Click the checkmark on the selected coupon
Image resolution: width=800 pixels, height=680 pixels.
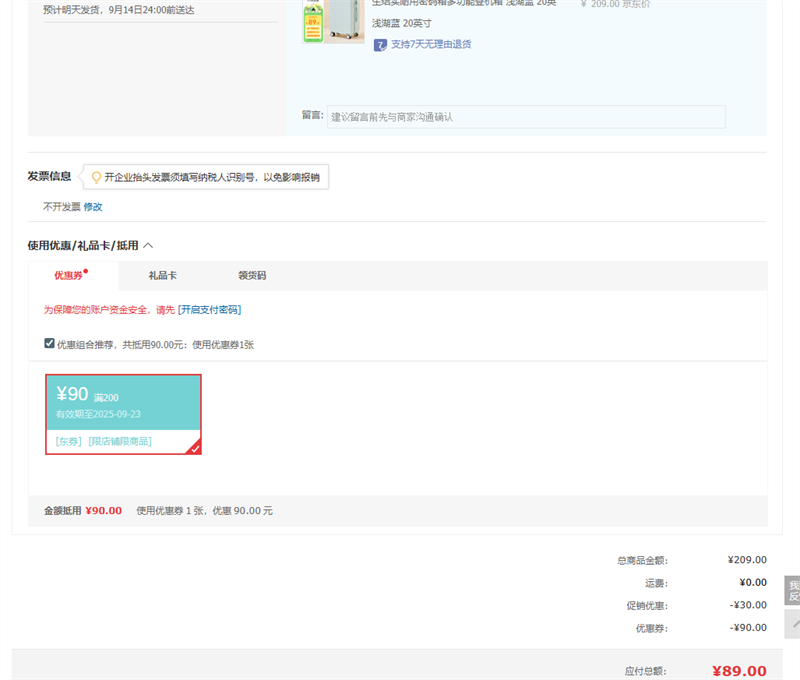click(x=194, y=446)
